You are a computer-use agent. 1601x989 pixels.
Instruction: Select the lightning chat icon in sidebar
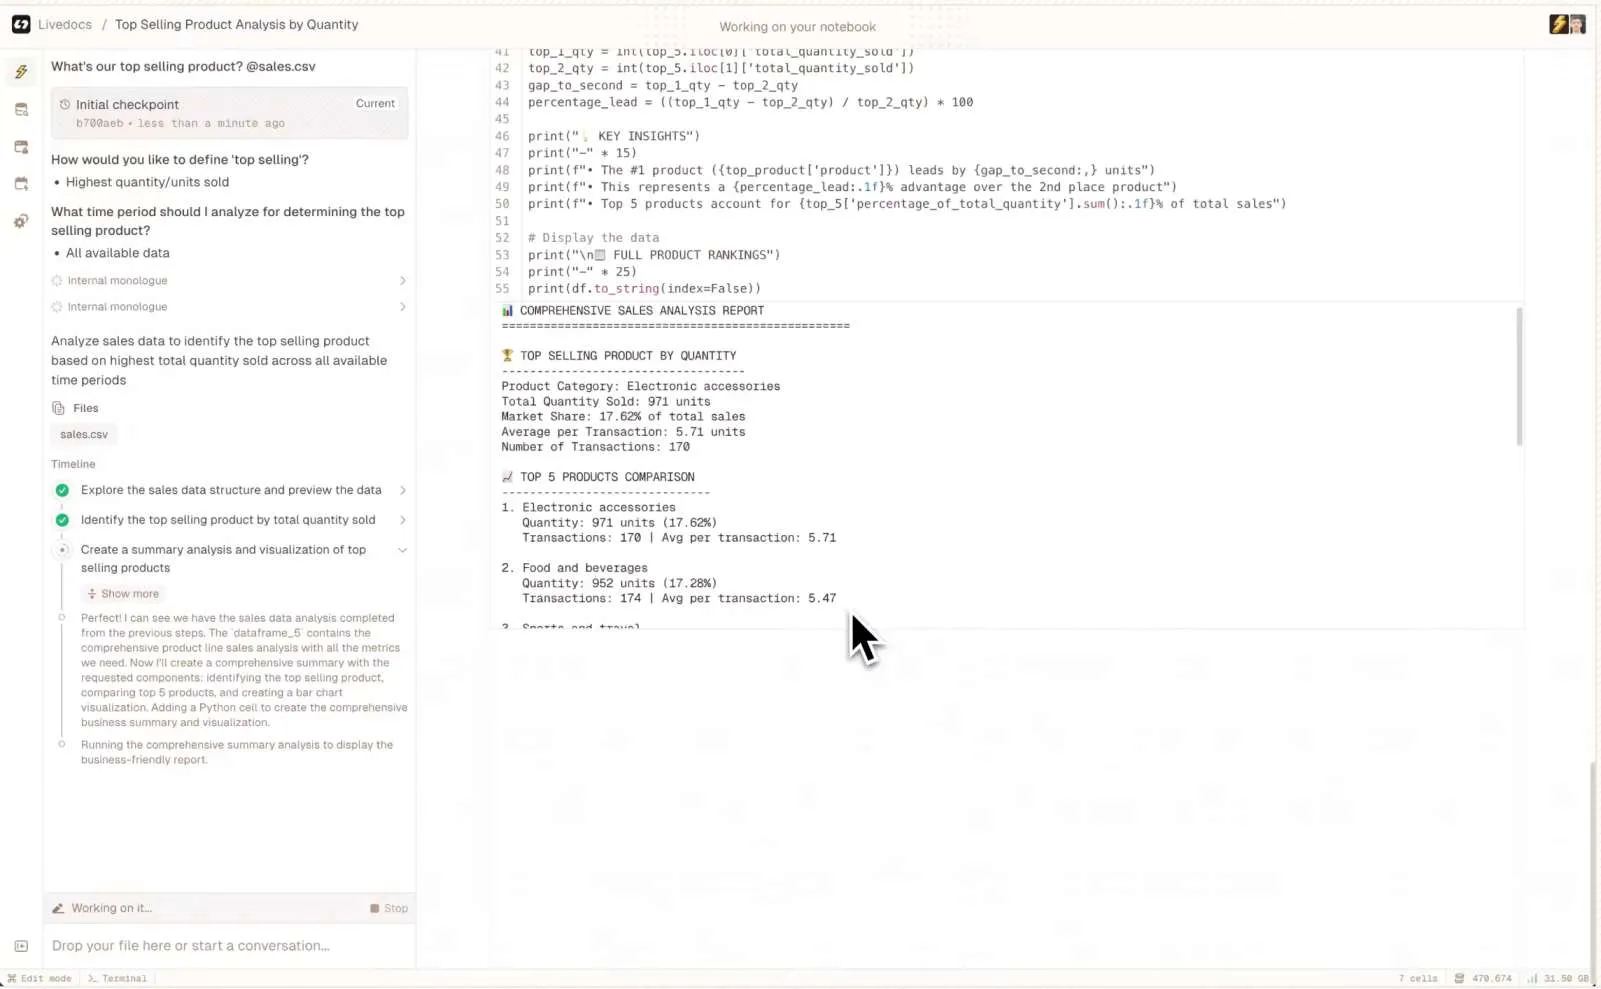(x=21, y=71)
